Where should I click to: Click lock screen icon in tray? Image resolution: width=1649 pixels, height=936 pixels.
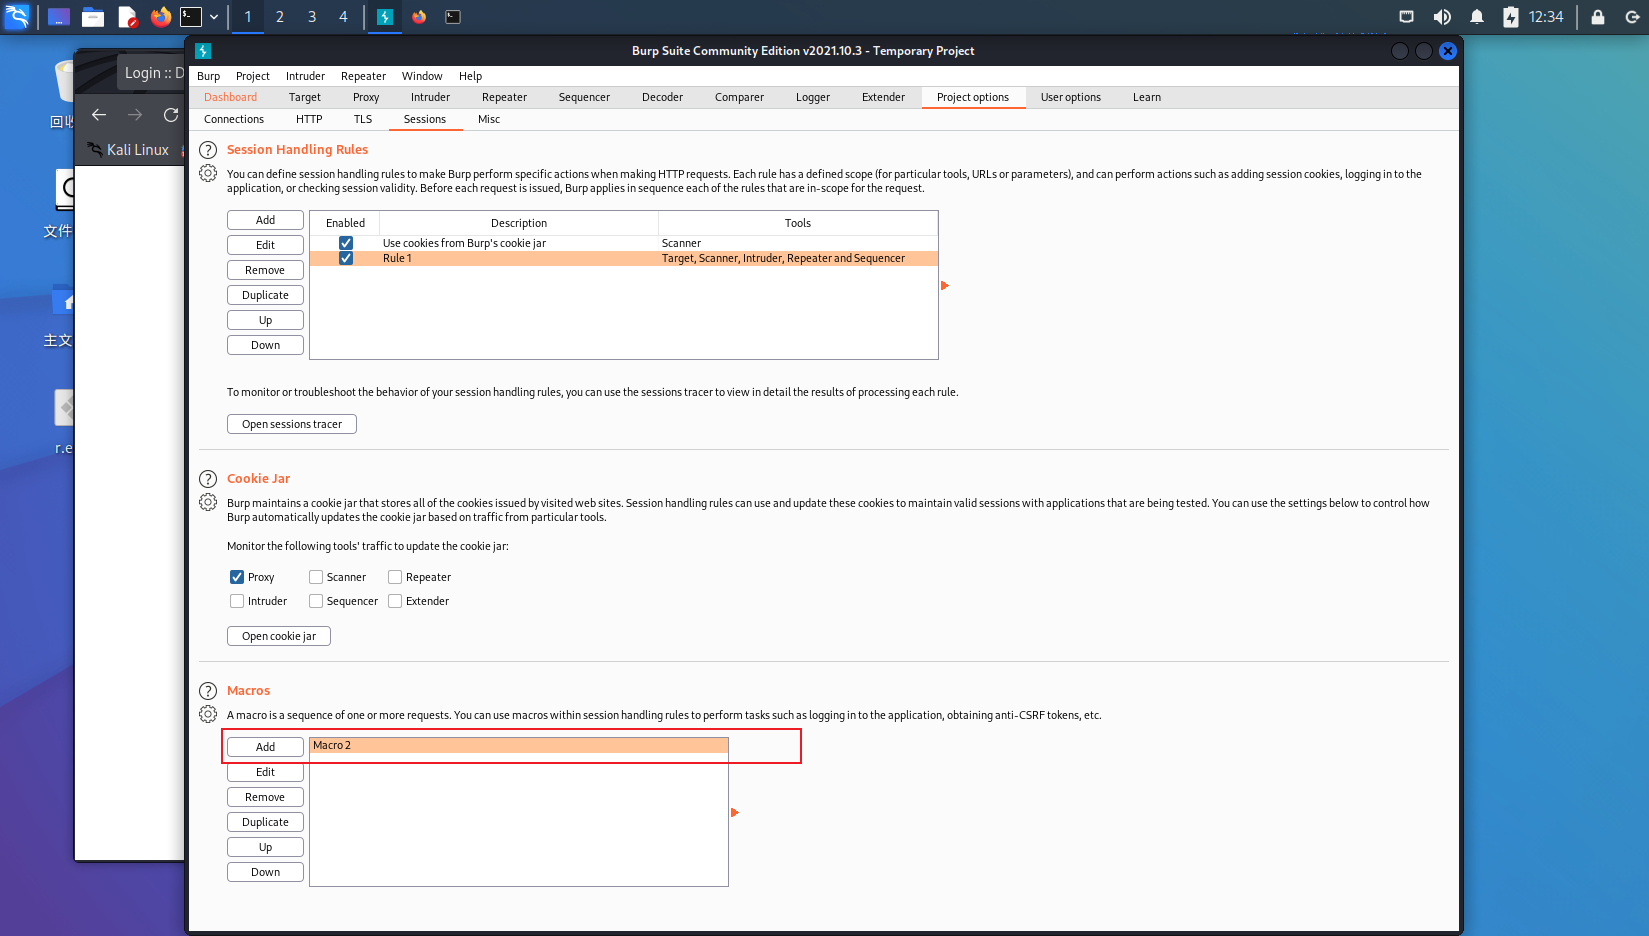pos(1598,16)
